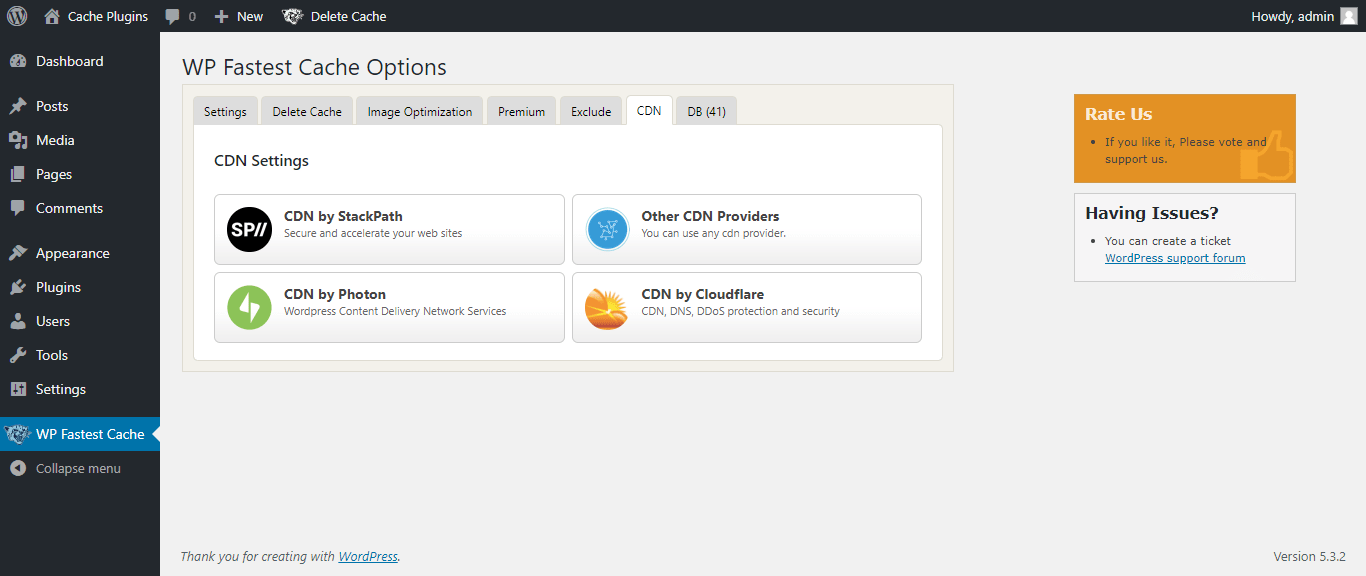Click the CDN Settings heading
Image resolution: width=1366 pixels, height=576 pixels.
pyautogui.click(x=261, y=161)
